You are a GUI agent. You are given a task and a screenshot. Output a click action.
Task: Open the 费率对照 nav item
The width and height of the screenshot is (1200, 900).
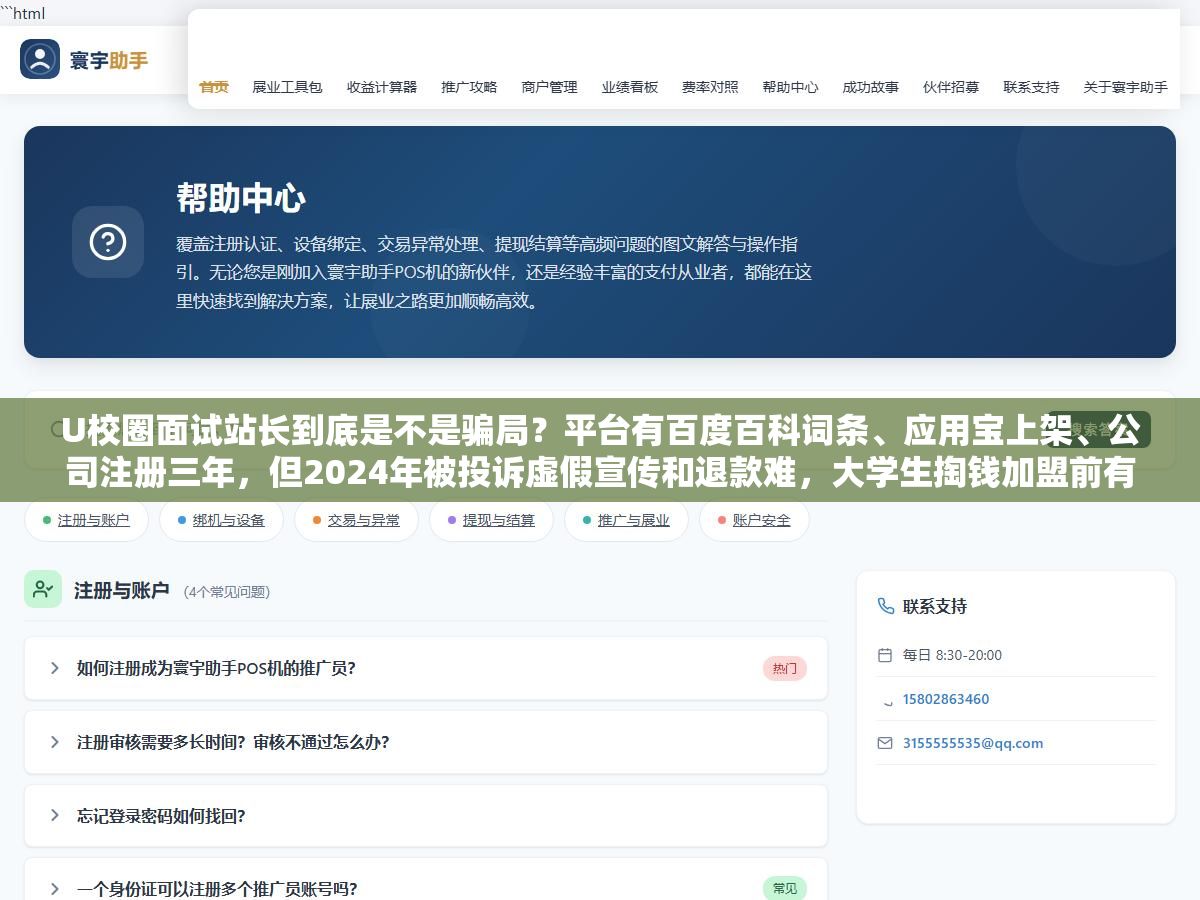pyautogui.click(x=710, y=87)
